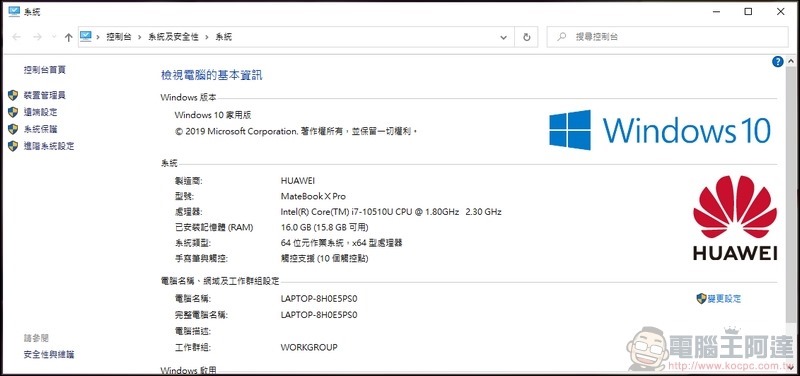This screenshot has width=800, height=376.
Task: Click the search magnifier icon
Action: [562, 37]
